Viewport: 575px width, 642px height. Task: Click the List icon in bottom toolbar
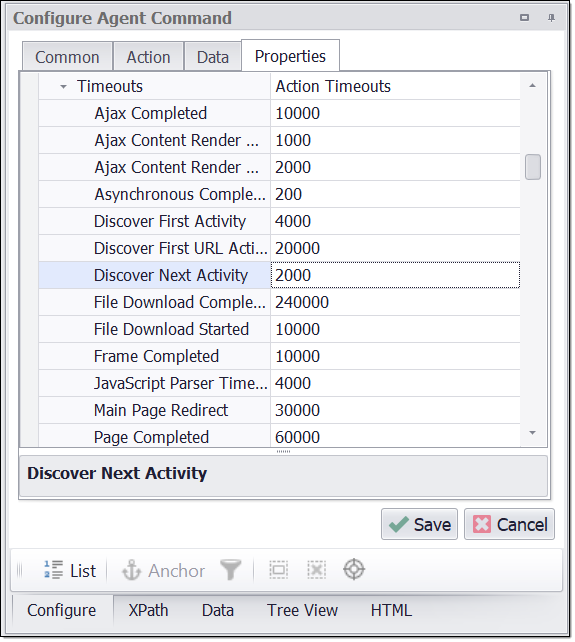click(53, 570)
